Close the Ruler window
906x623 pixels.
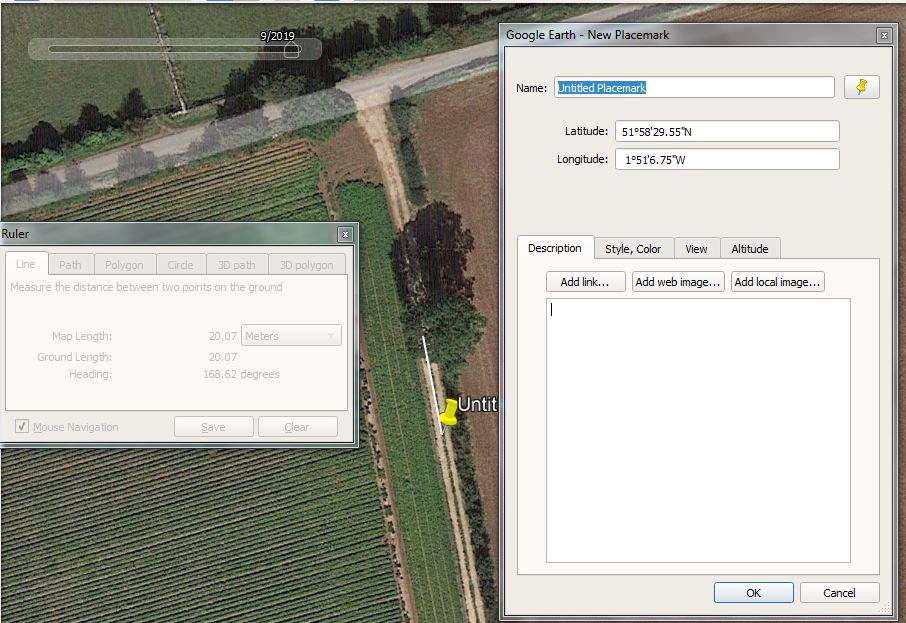click(x=345, y=234)
